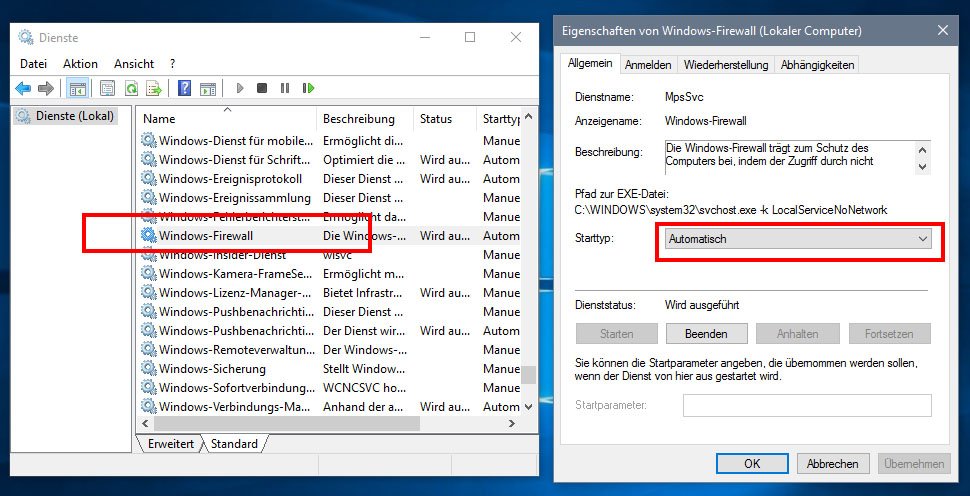This screenshot has width=970, height=496.
Task: Switch to the Abhängigkeiten tab
Action: click(817, 65)
